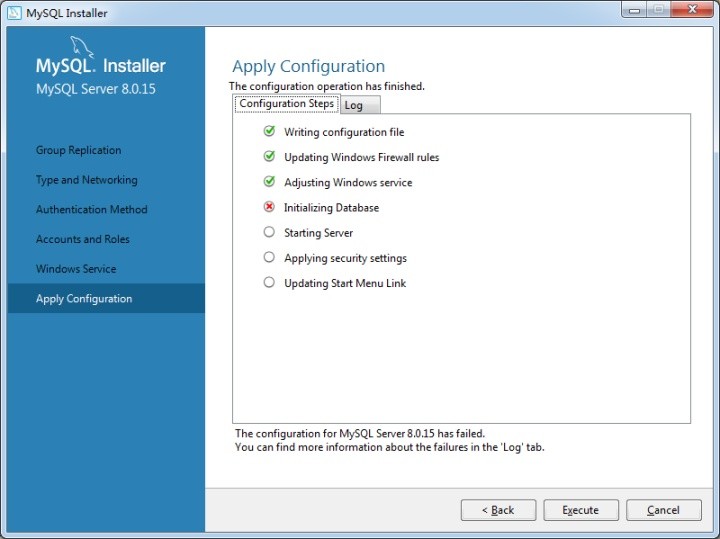Click the Execute button
The image size is (720, 539).
click(581, 510)
